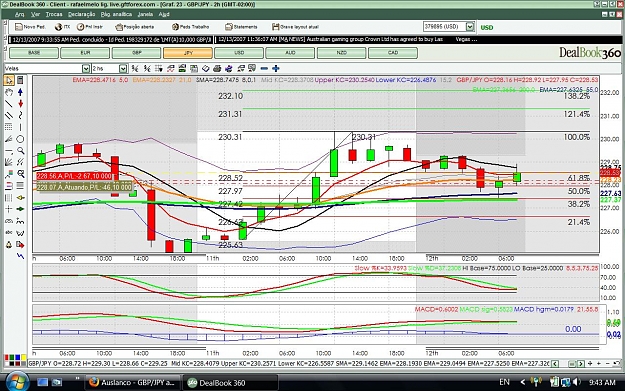Open the 2 hs timeframe dropdown
The height and width of the screenshot is (391, 625).
click(x=123, y=69)
